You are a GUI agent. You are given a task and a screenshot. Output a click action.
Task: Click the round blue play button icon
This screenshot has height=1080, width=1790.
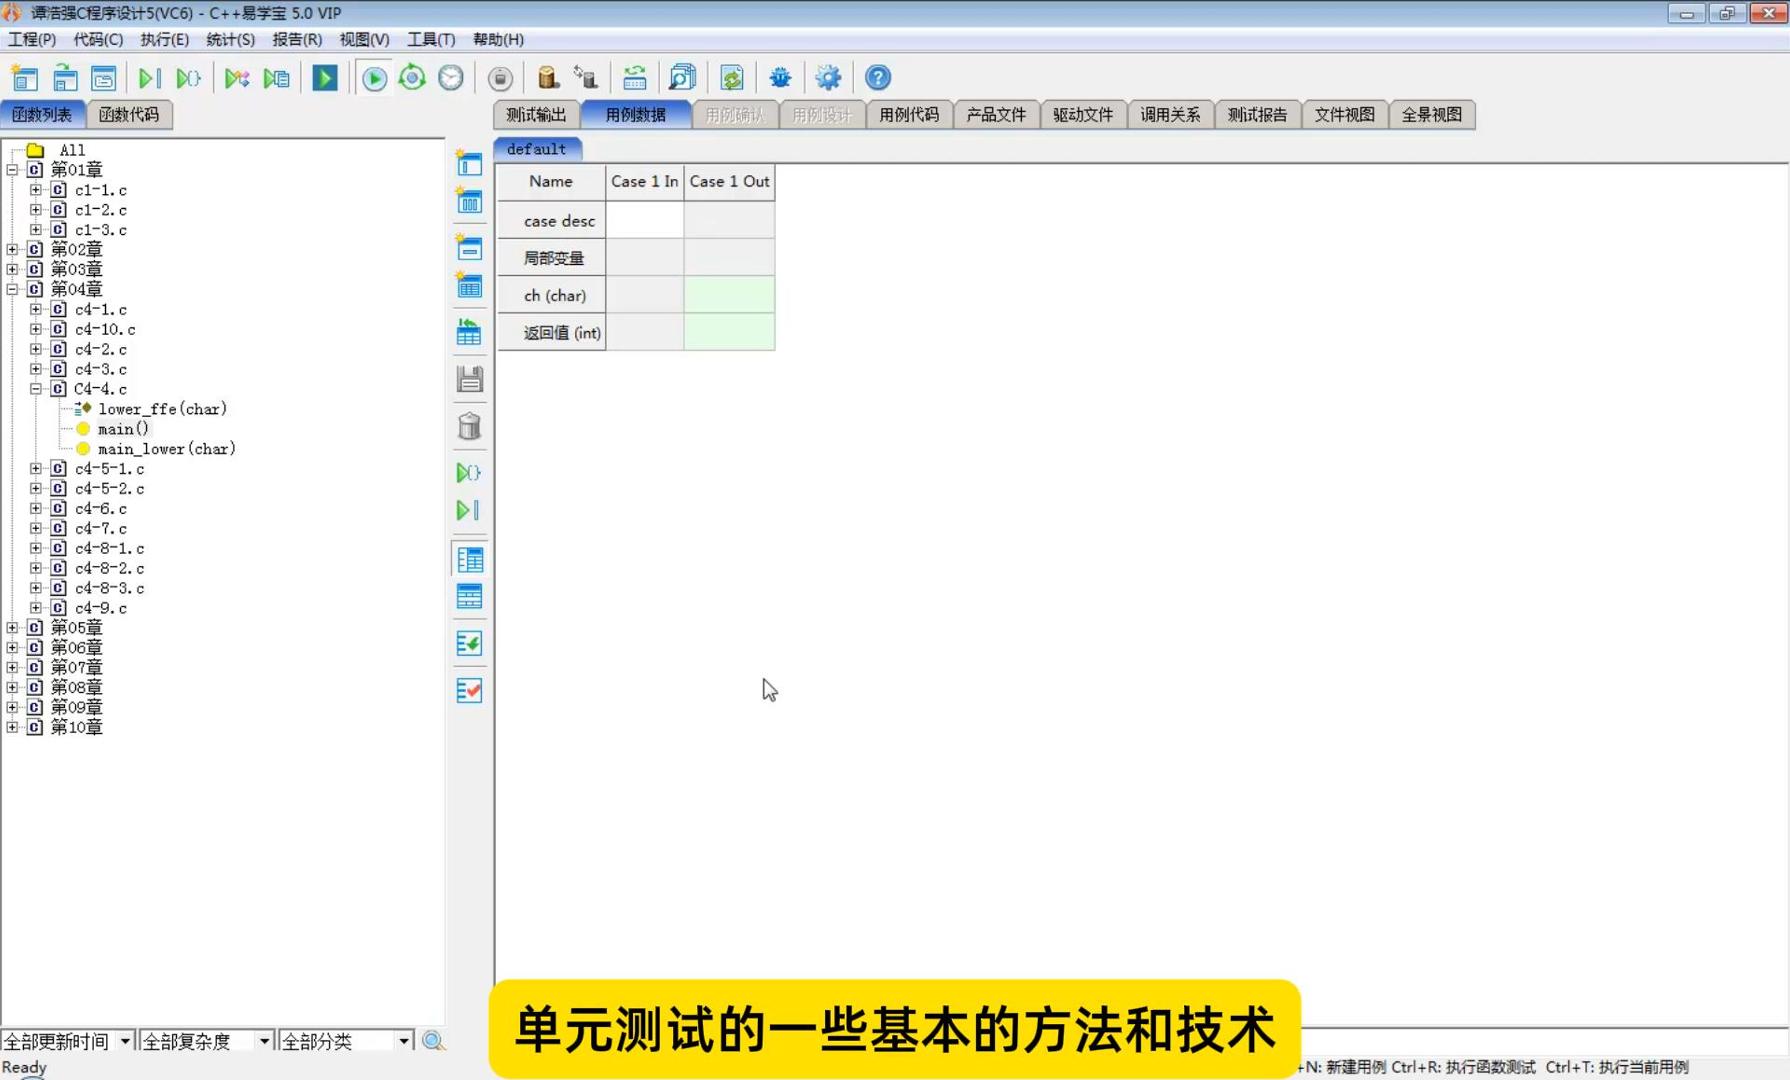click(374, 78)
